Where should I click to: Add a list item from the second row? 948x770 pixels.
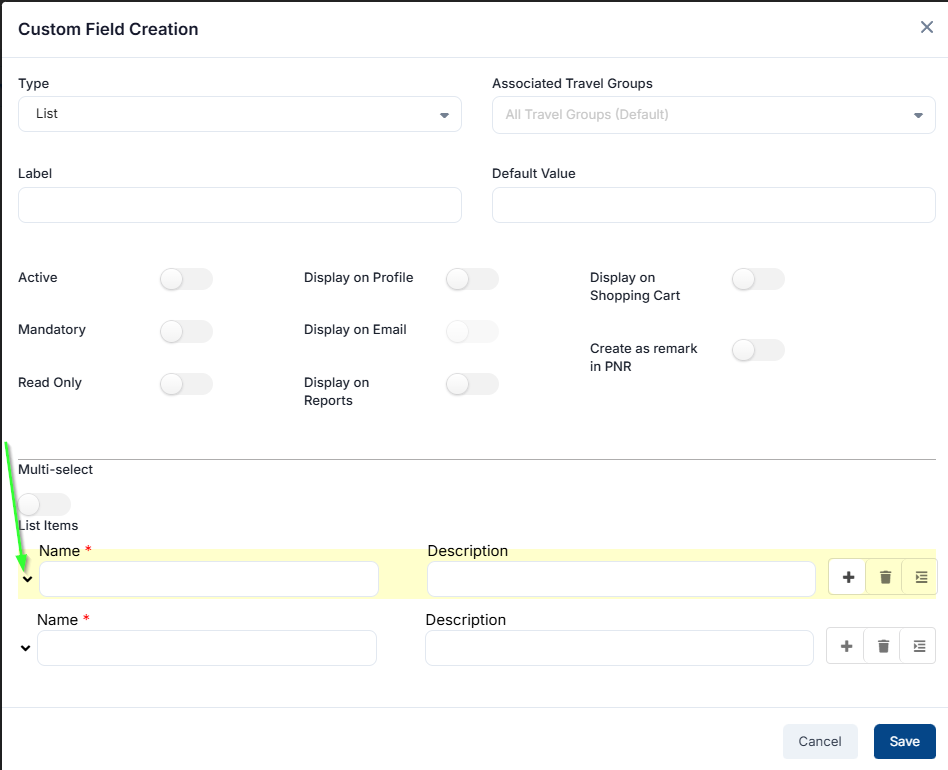click(846, 646)
